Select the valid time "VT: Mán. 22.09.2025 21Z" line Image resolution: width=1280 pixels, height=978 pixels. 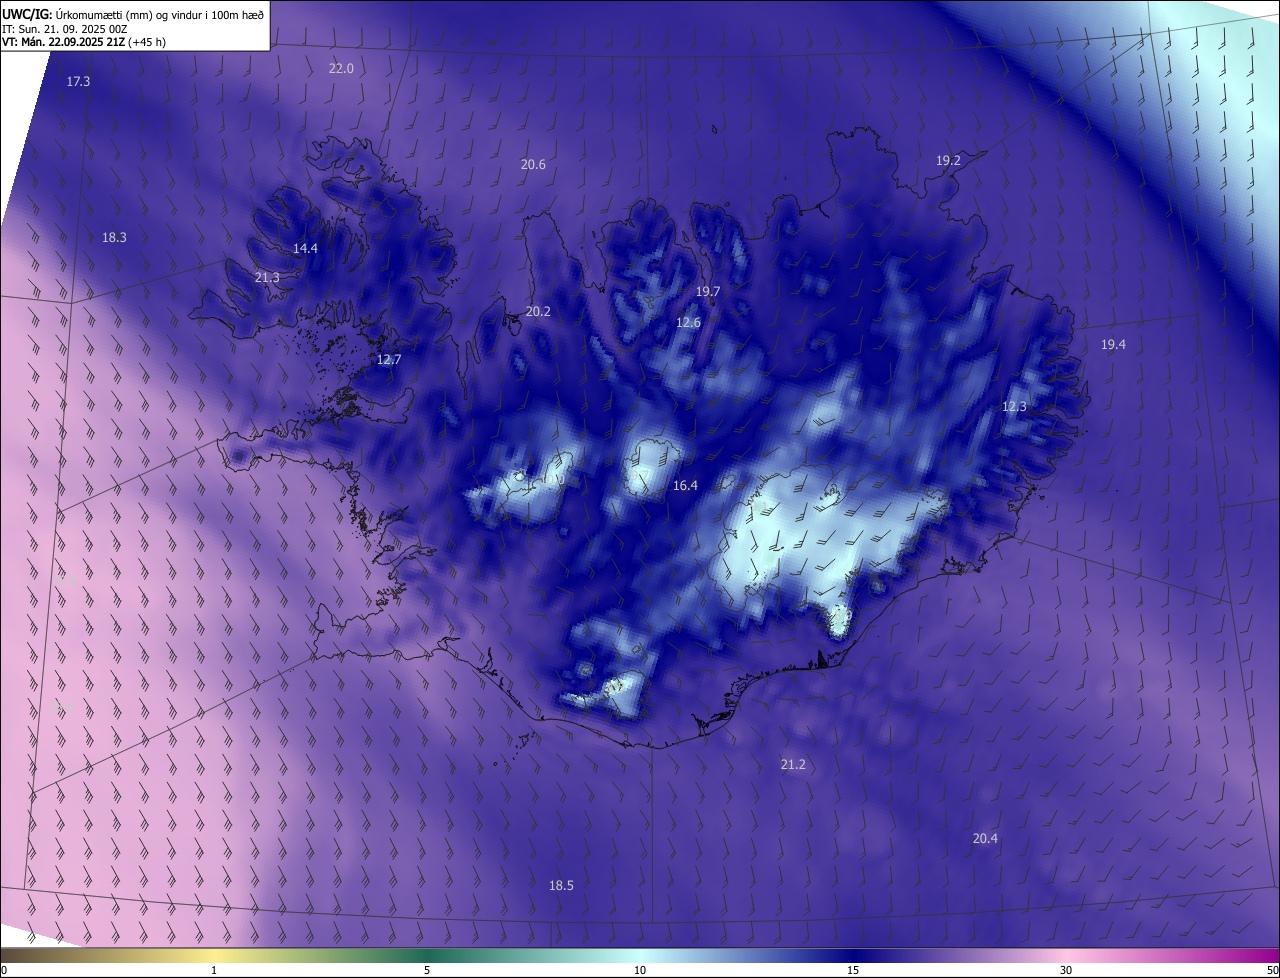(84, 43)
